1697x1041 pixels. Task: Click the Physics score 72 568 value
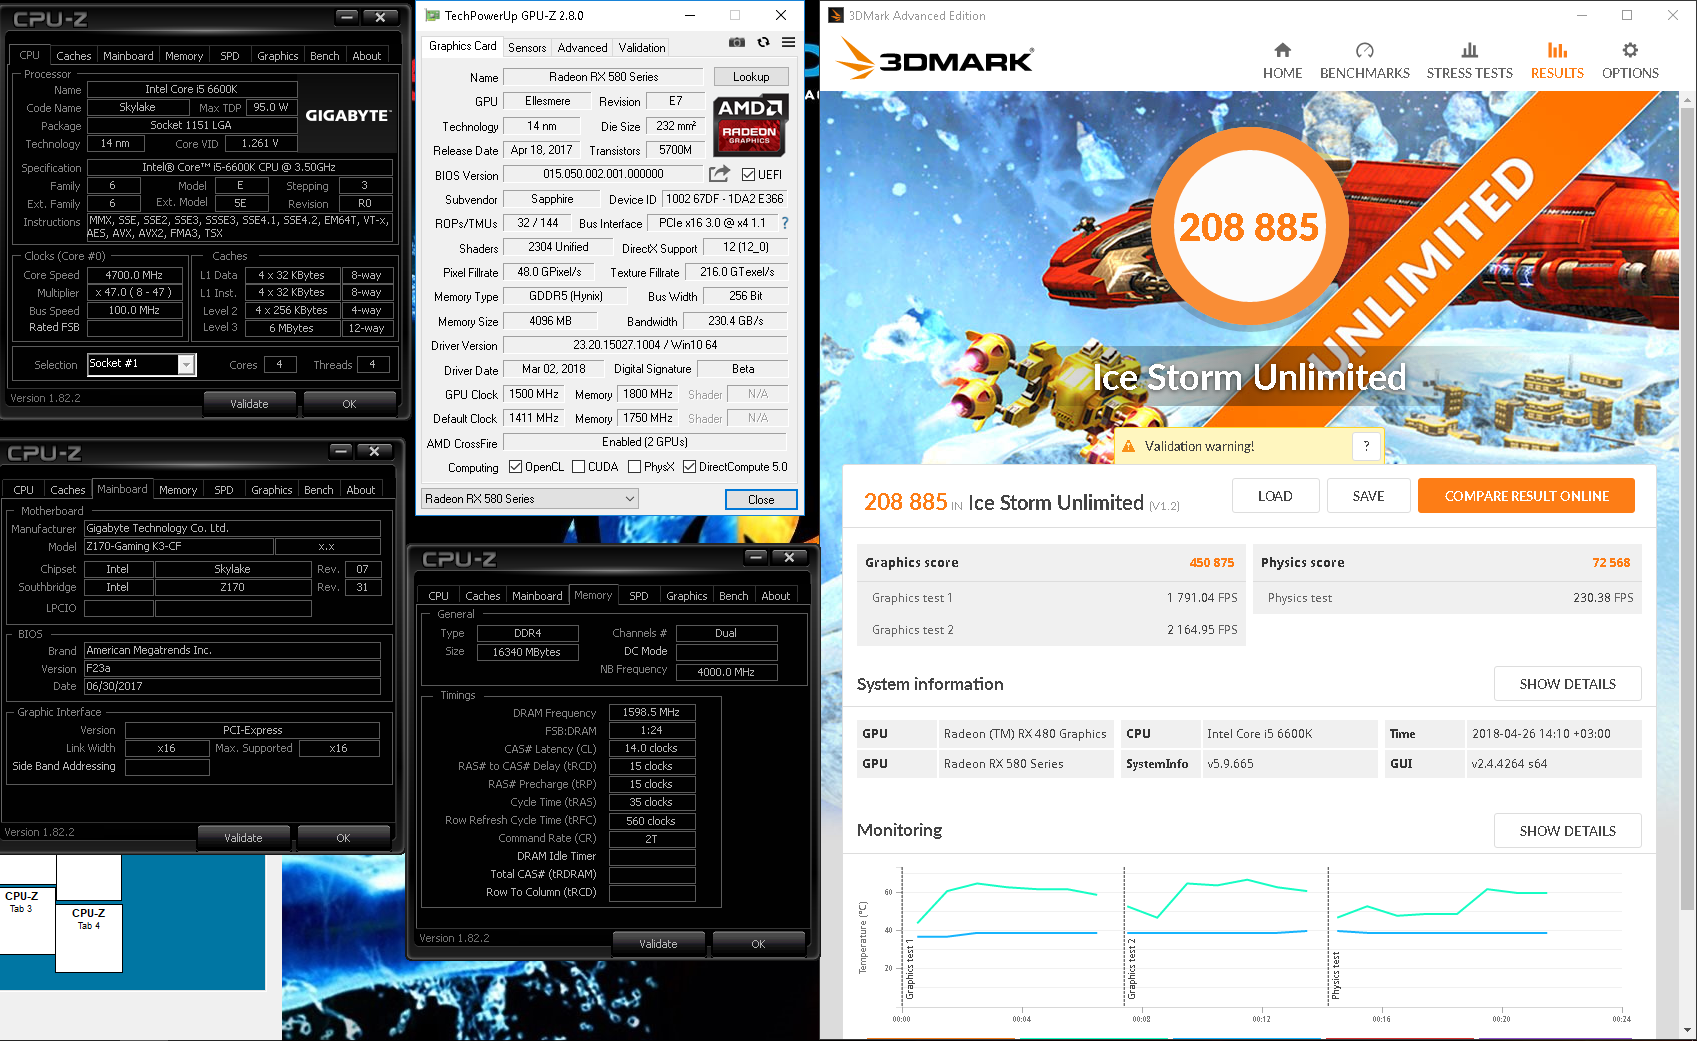(1610, 563)
